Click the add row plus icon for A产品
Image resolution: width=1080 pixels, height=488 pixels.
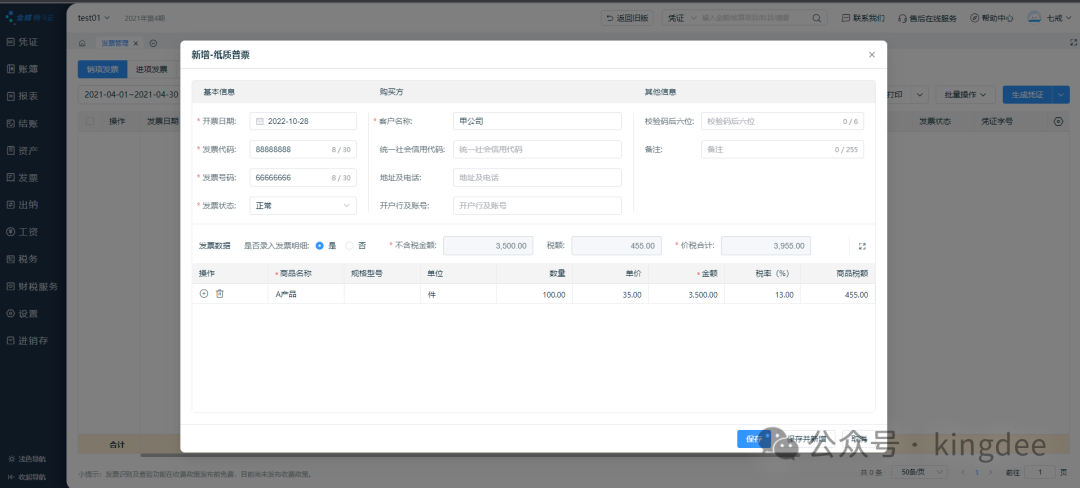[204, 294]
